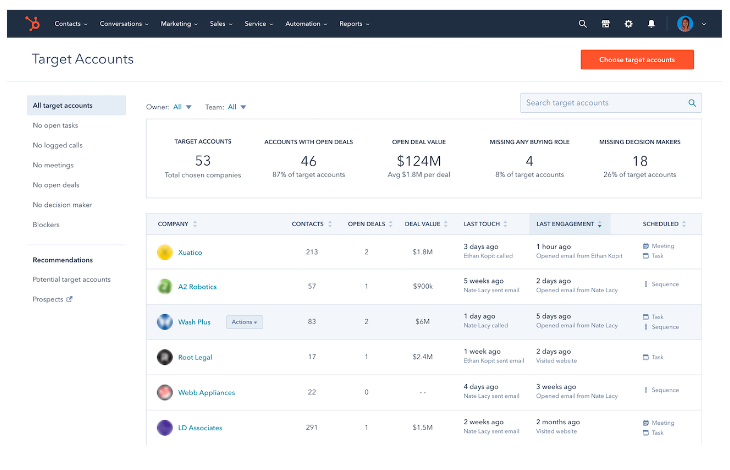
Task: Open the notifications bell
Action: [651, 24]
